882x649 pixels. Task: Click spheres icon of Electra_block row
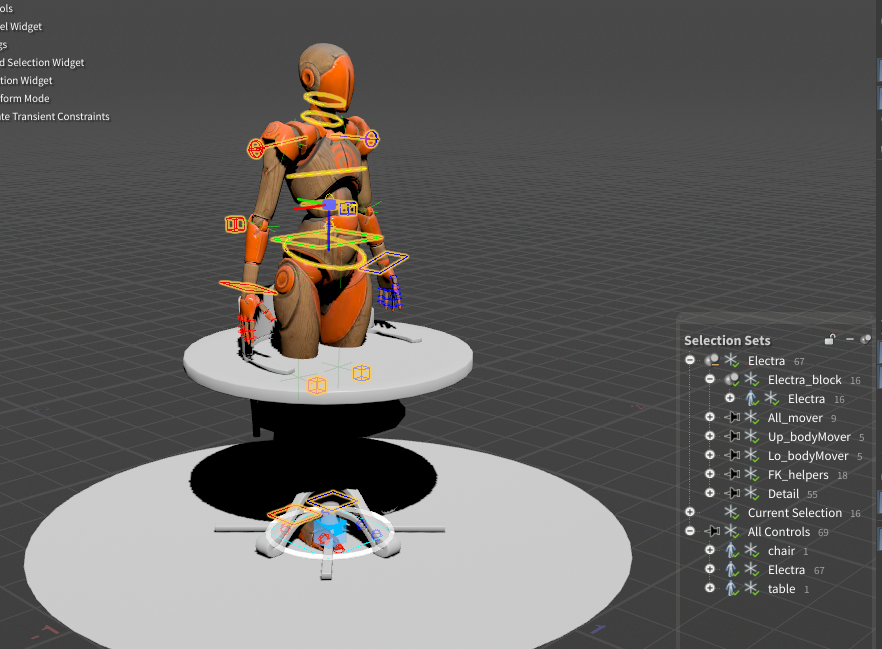click(732, 379)
